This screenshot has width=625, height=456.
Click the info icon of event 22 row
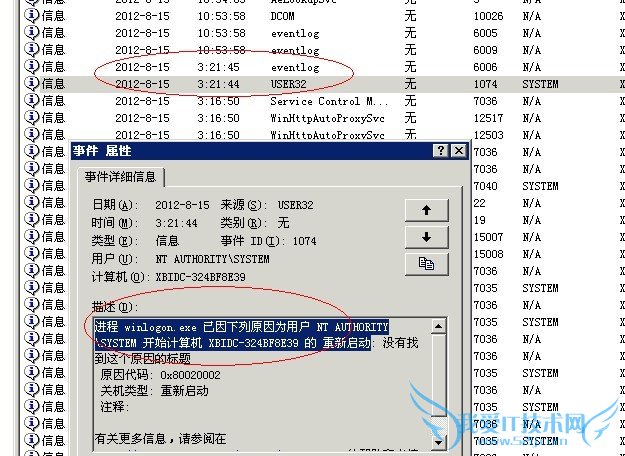click(31, 202)
